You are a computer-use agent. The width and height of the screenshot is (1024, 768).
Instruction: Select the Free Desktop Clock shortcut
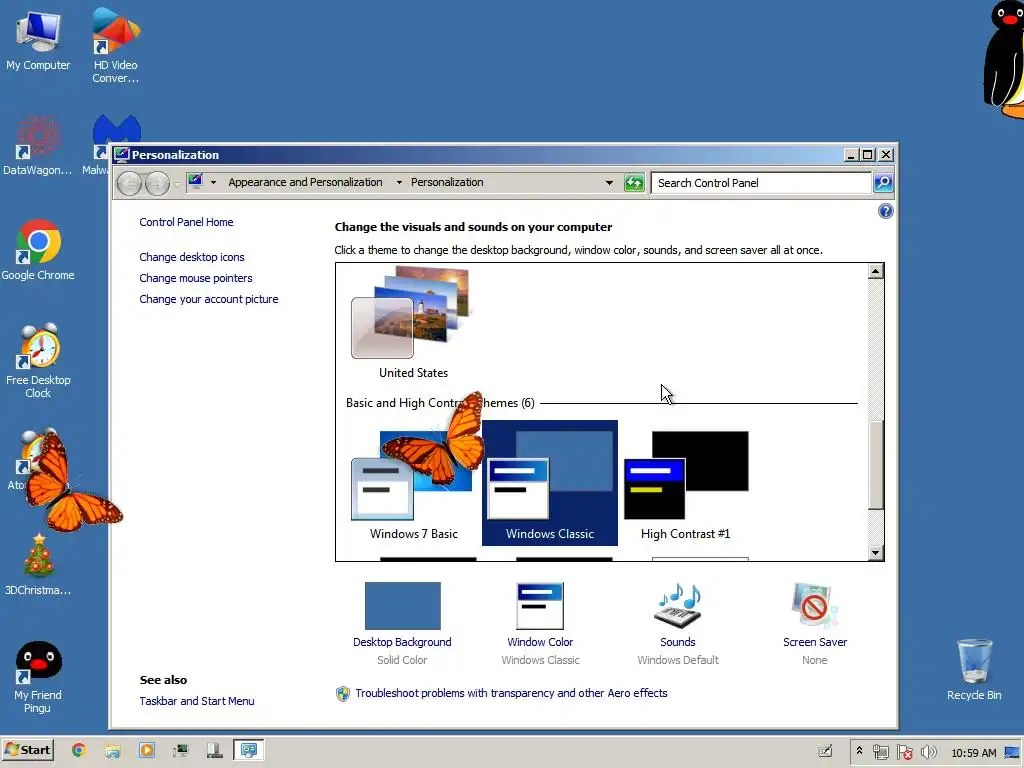pyautogui.click(x=38, y=360)
